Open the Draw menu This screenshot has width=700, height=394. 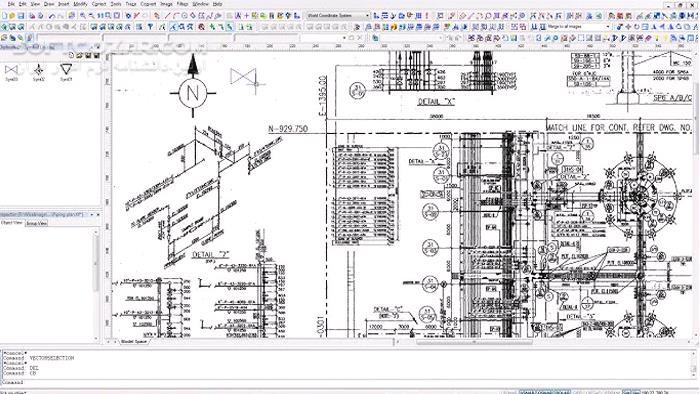pyautogui.click(x=49, y=4)
